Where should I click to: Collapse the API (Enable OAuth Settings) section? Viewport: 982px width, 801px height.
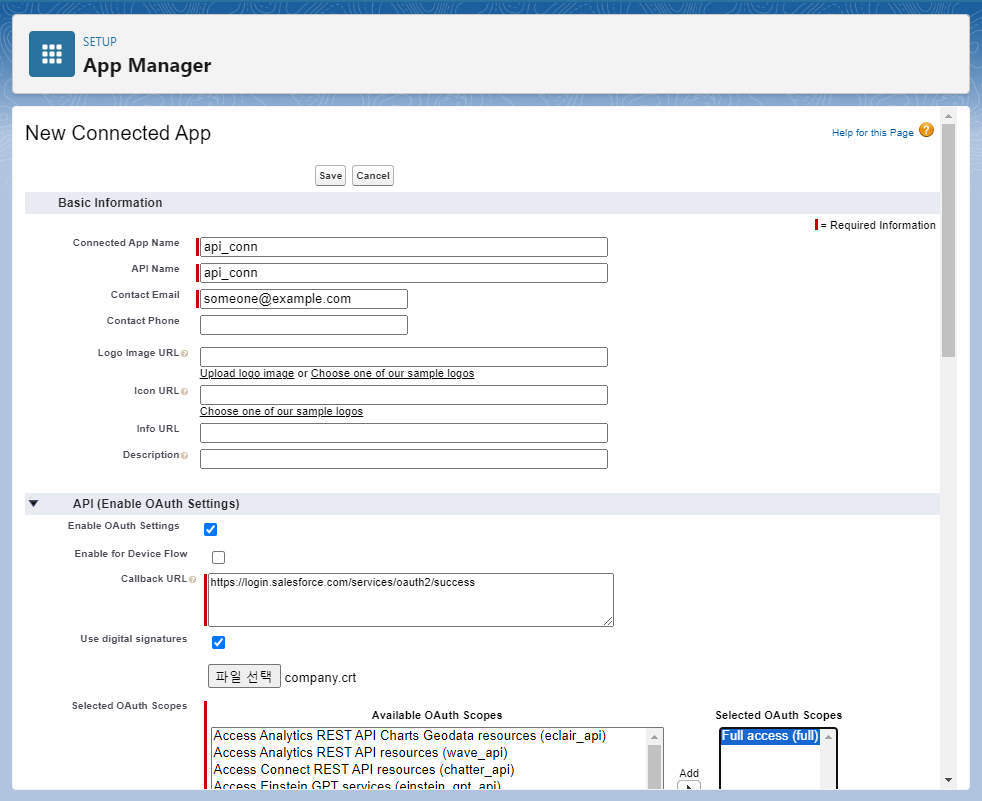click(33, 503)
